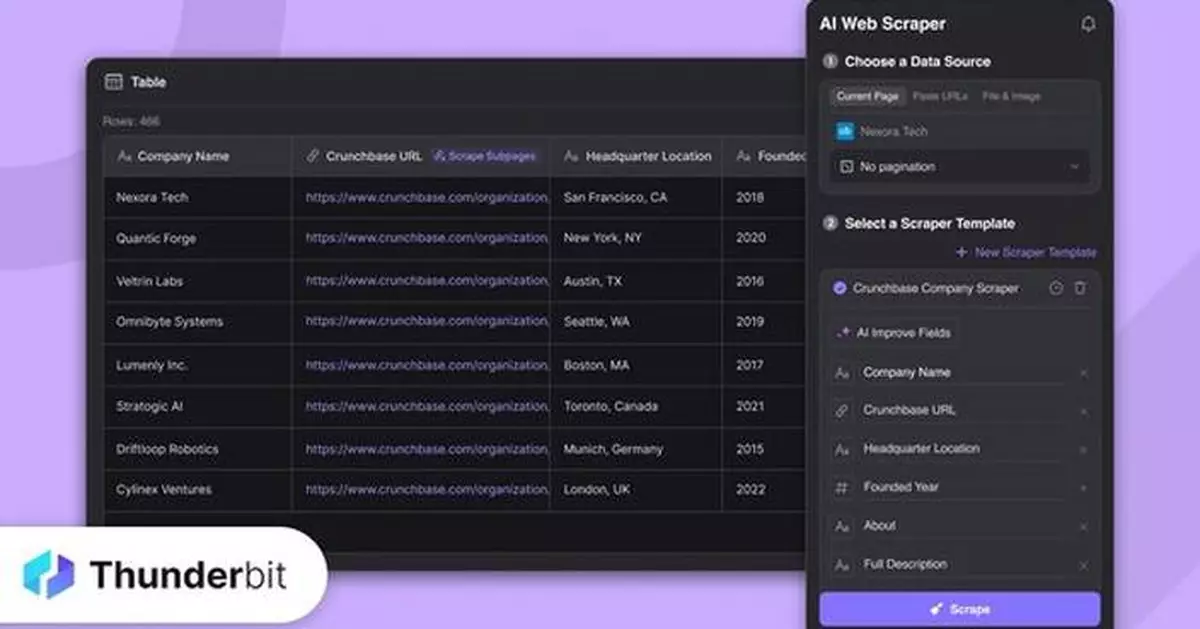This screenshot has width=1200, height=629.
Task: Open Stratogic AI's crunchbase.com link
Action: (424, 407)
